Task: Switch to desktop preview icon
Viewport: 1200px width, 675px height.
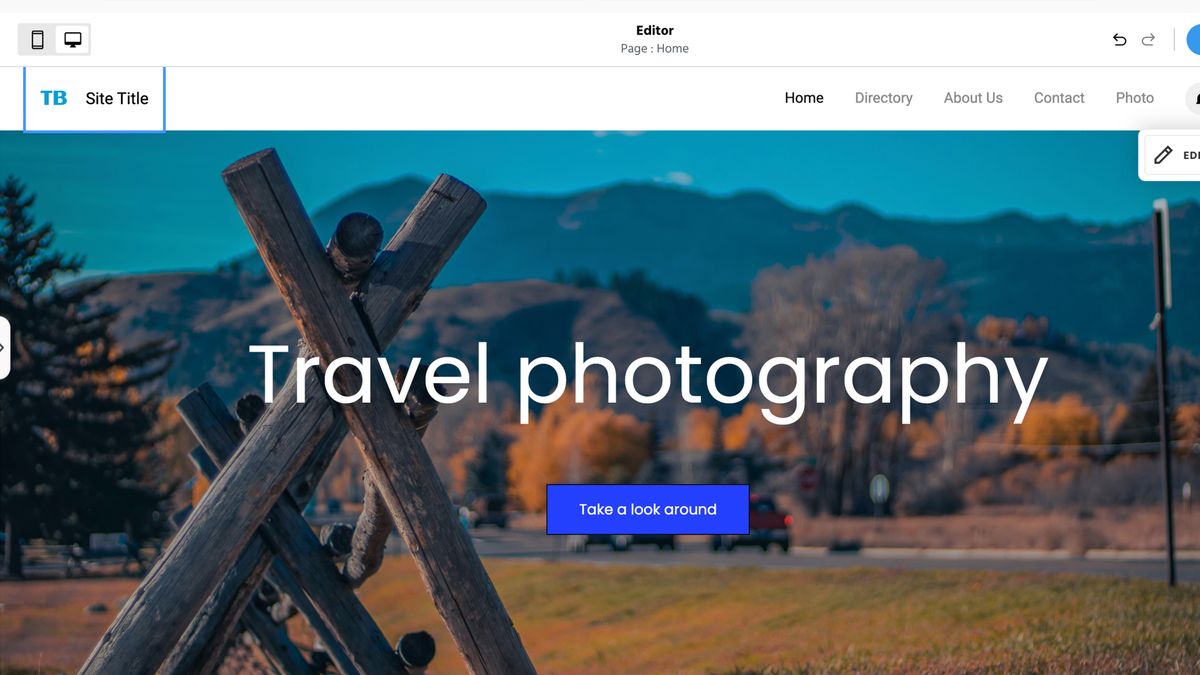Action: click(x=73, y=40)
